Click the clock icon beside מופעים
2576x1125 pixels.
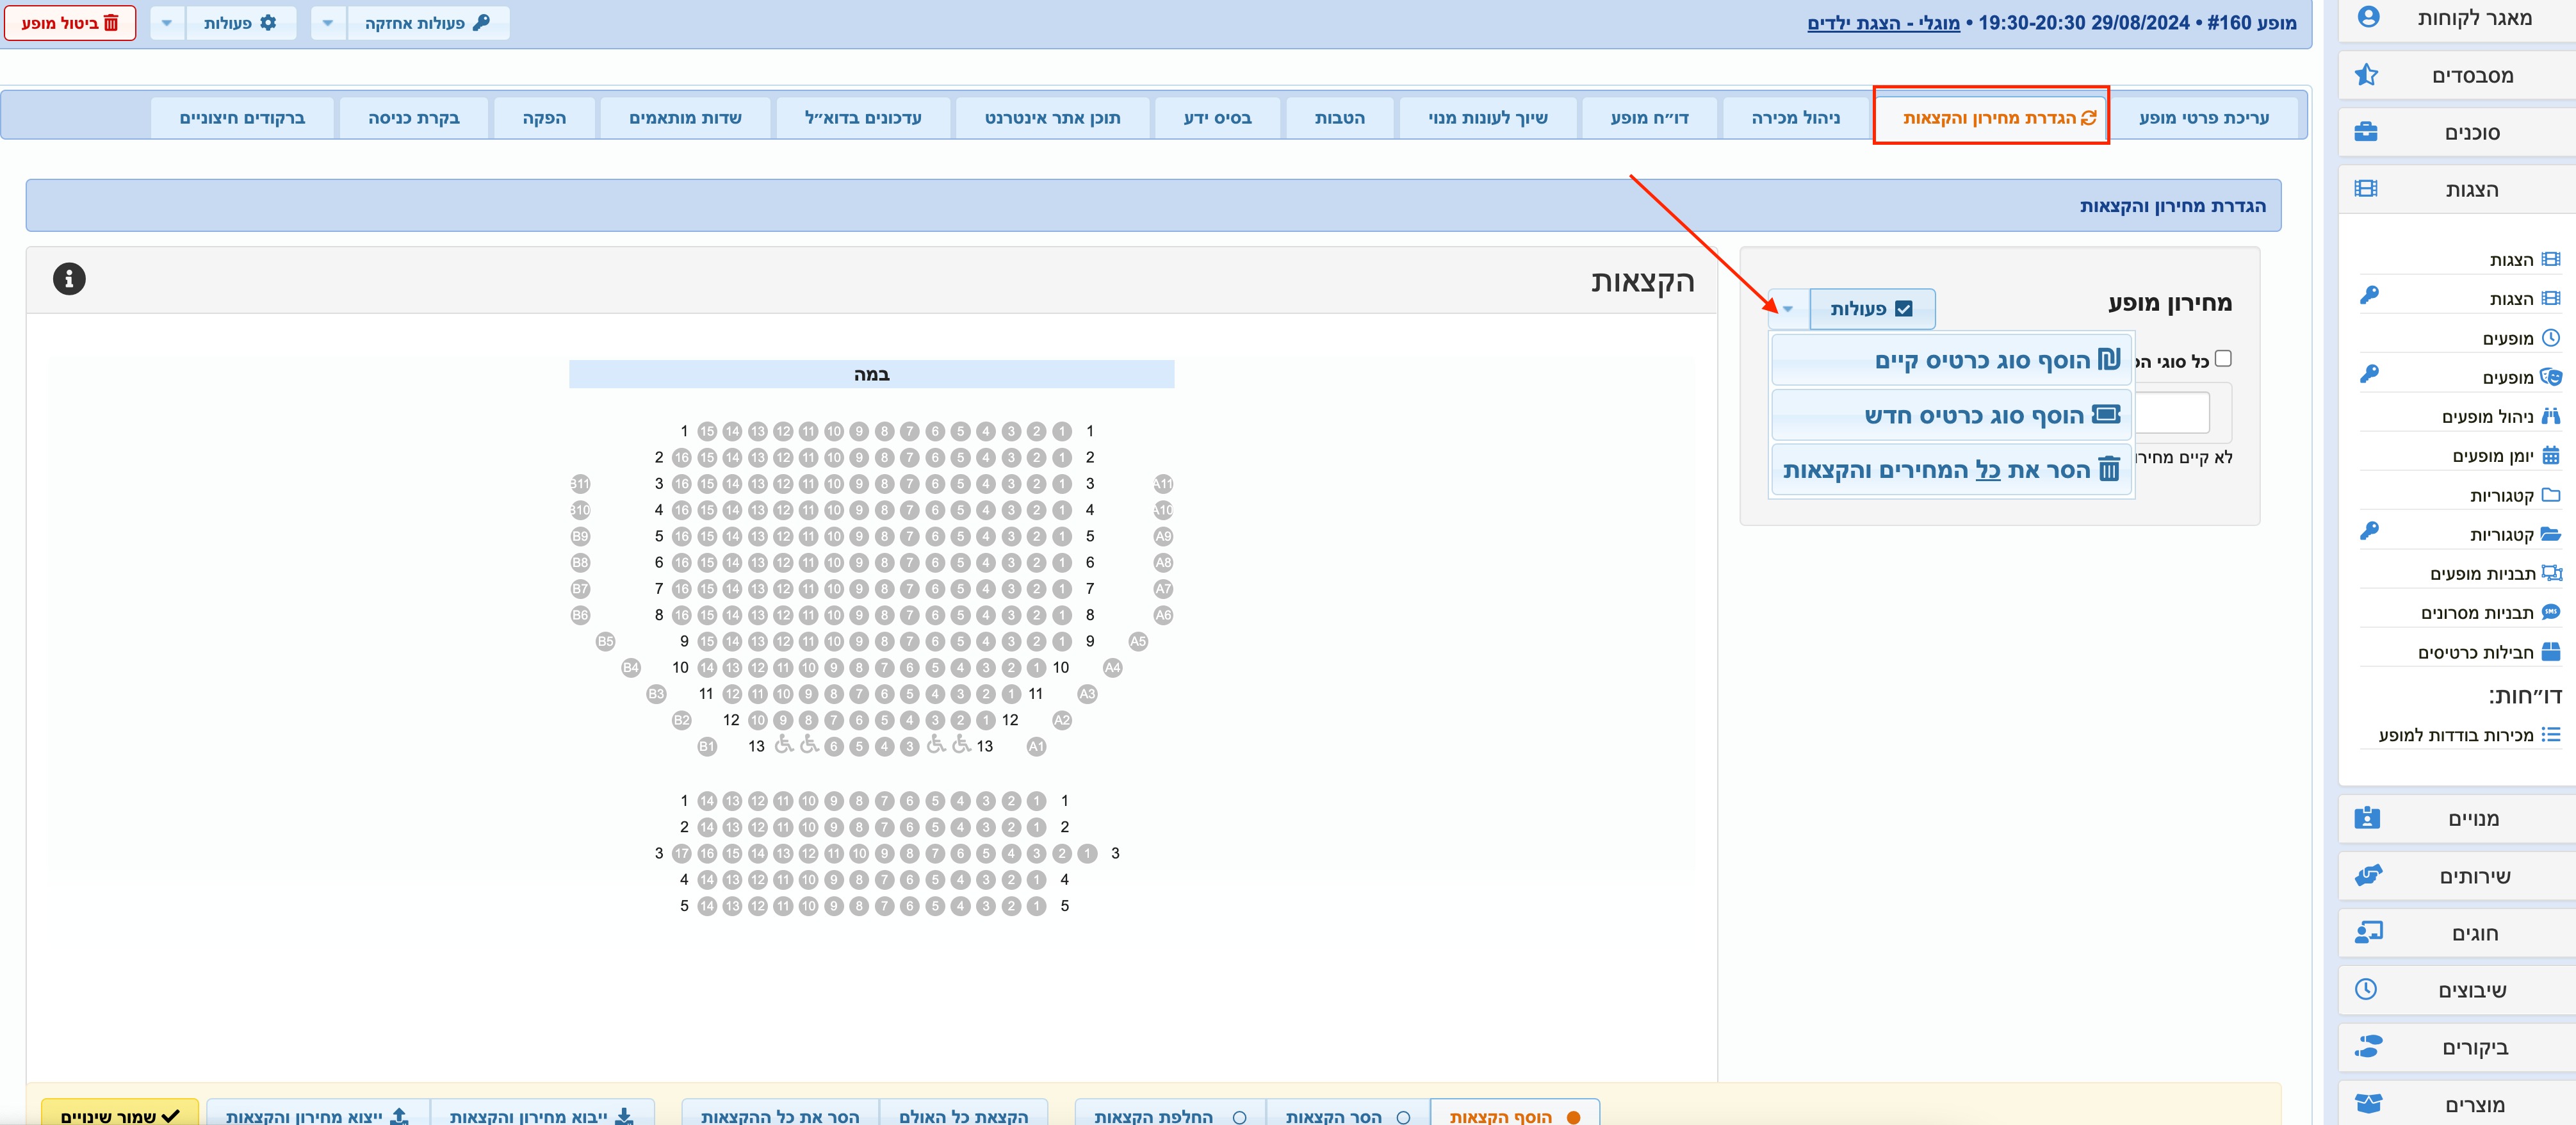[2551, 338]
